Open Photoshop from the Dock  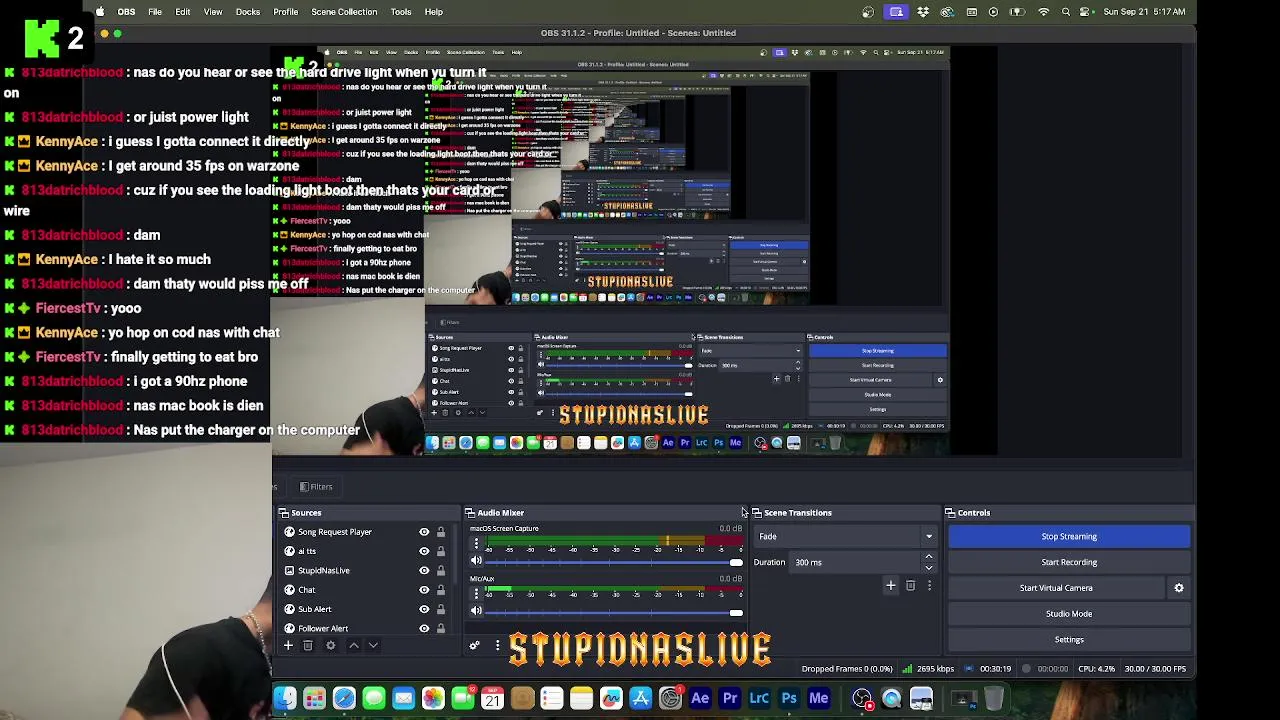[789, 698]
